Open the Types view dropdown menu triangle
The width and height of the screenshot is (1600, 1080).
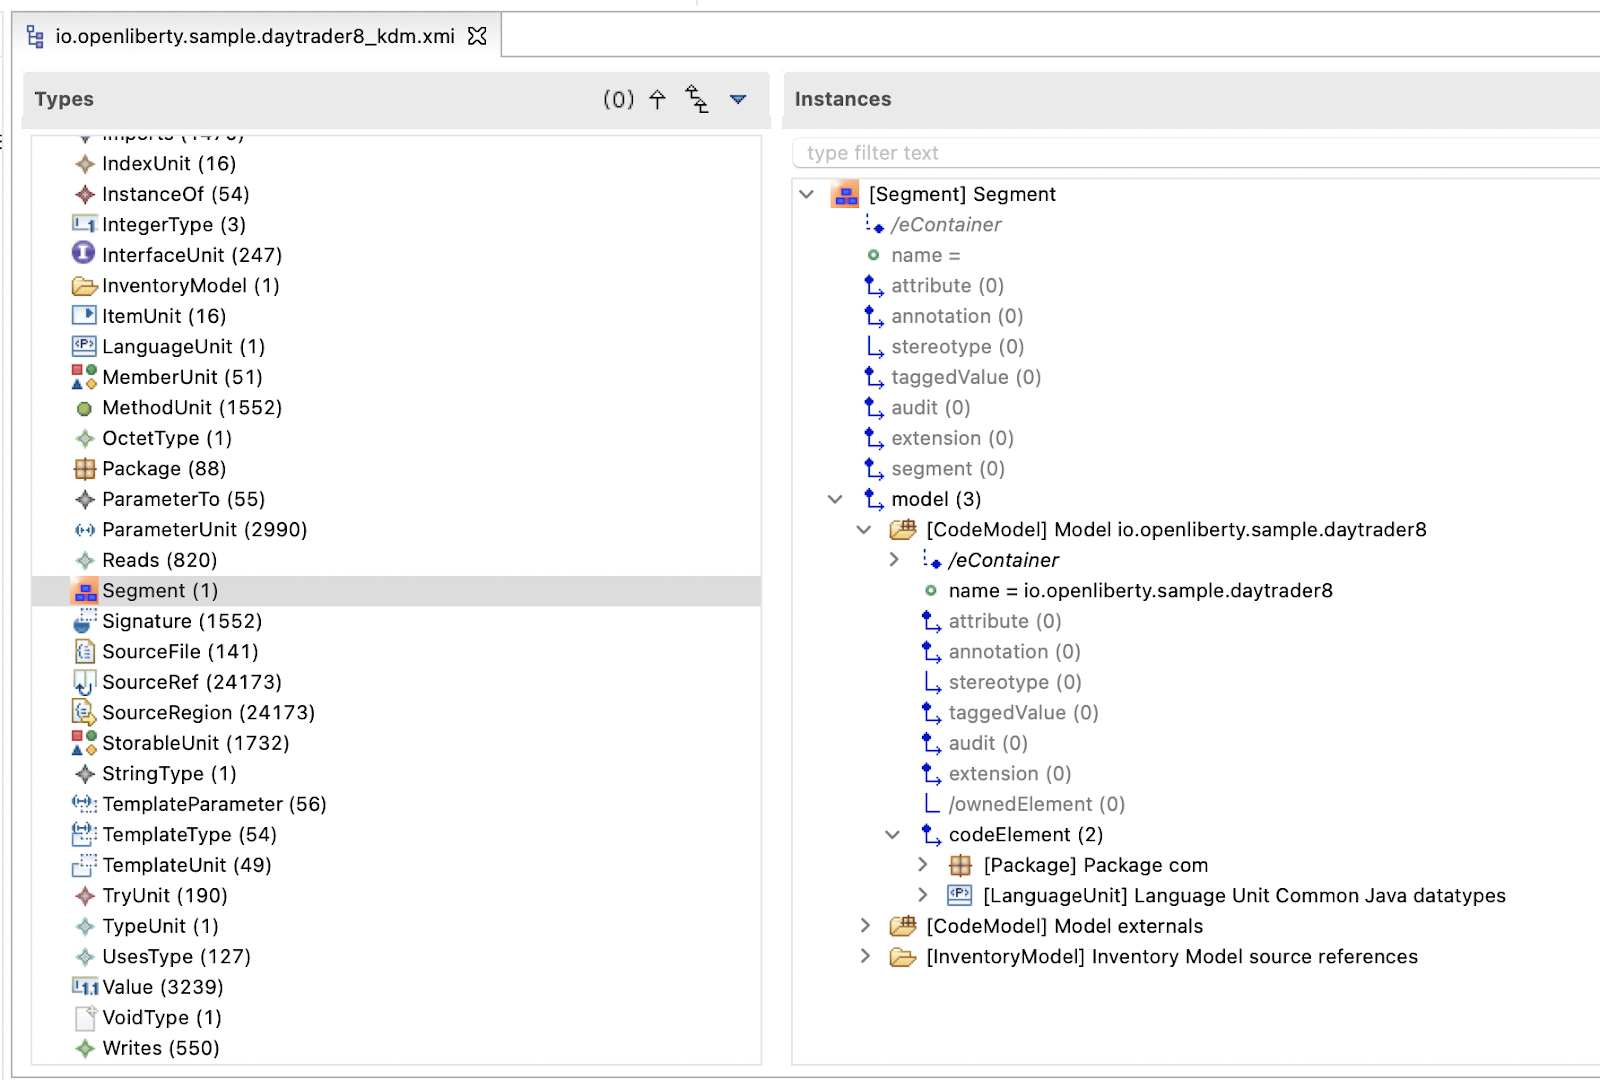738,99
